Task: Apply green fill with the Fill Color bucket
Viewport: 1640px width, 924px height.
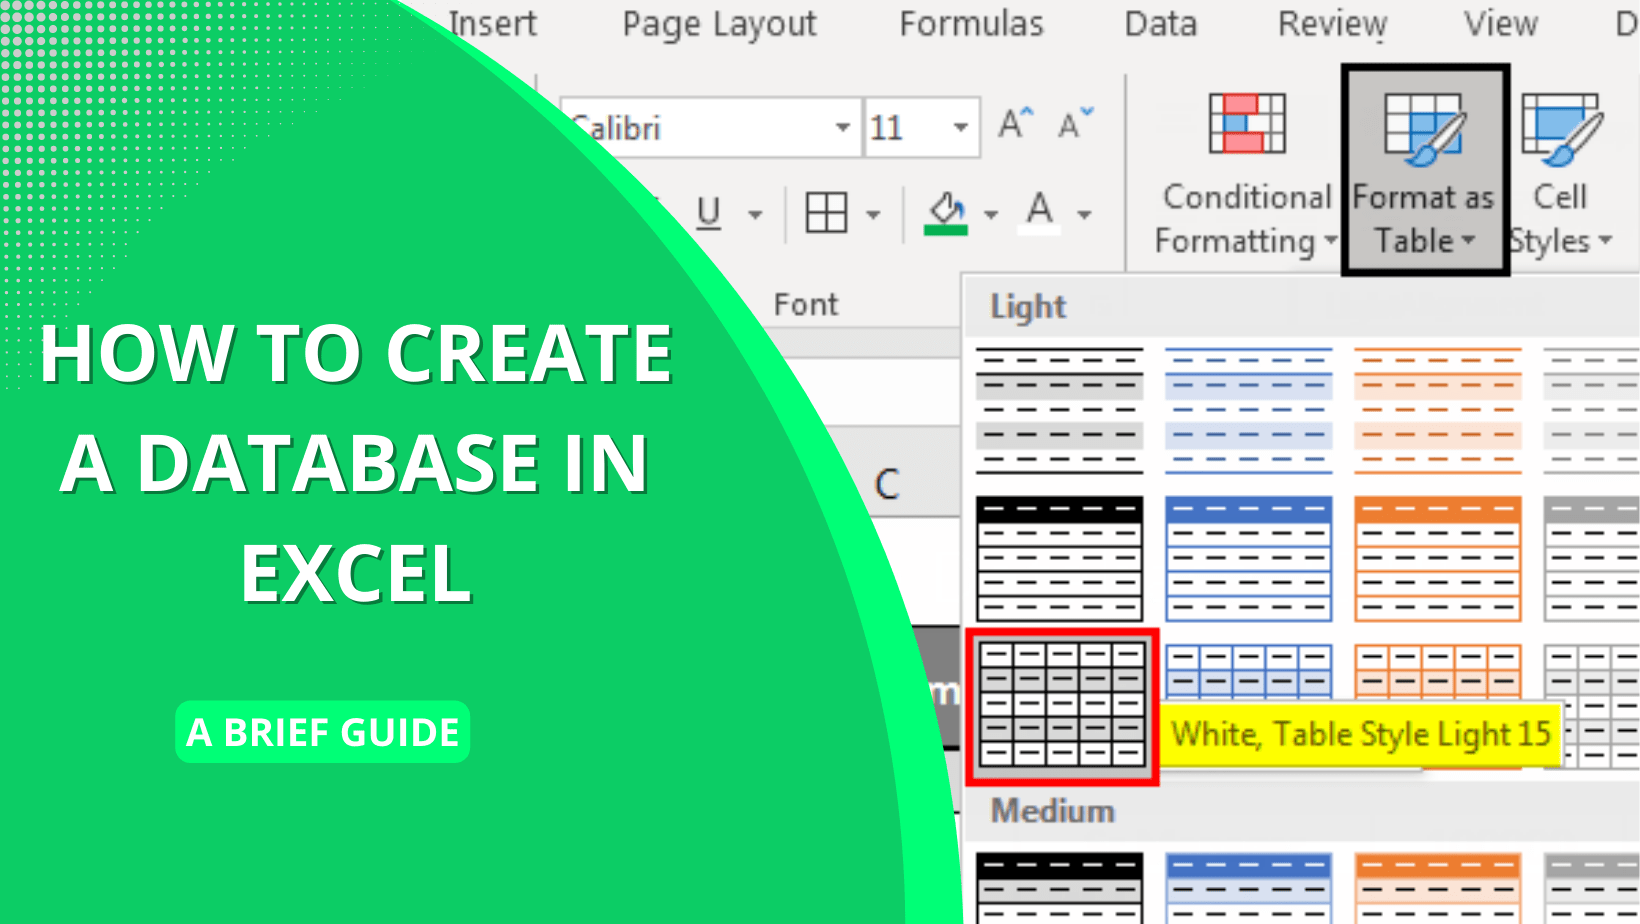Action: pos(948,208)
